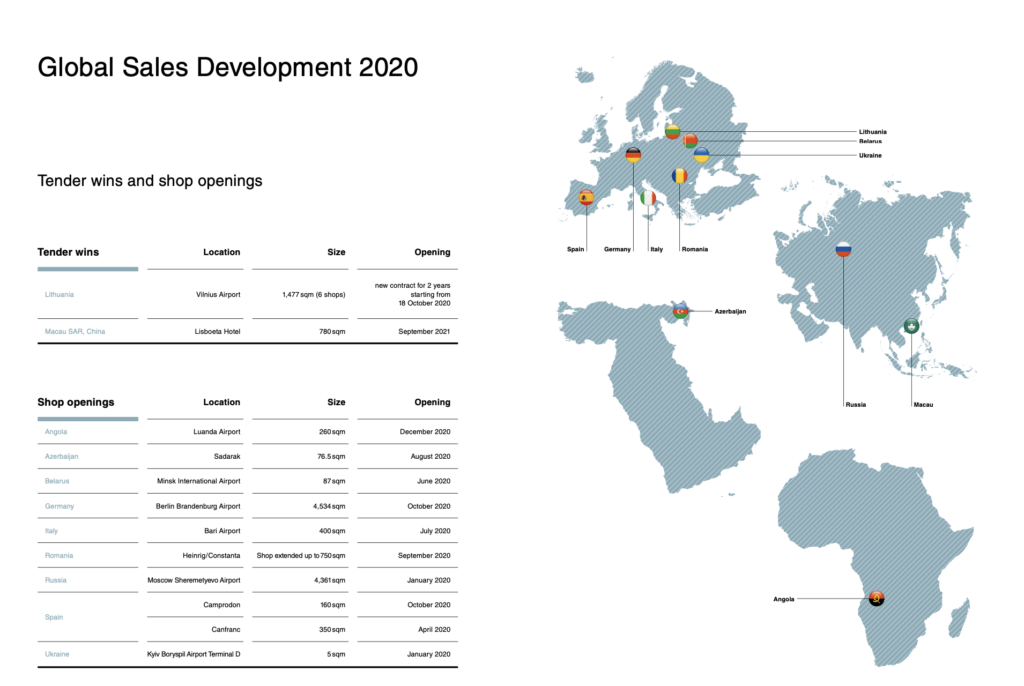Screen dimensions: 1024x686
Task: Click Macau SAR, China in Tender wins table
Action: [74, 331]
